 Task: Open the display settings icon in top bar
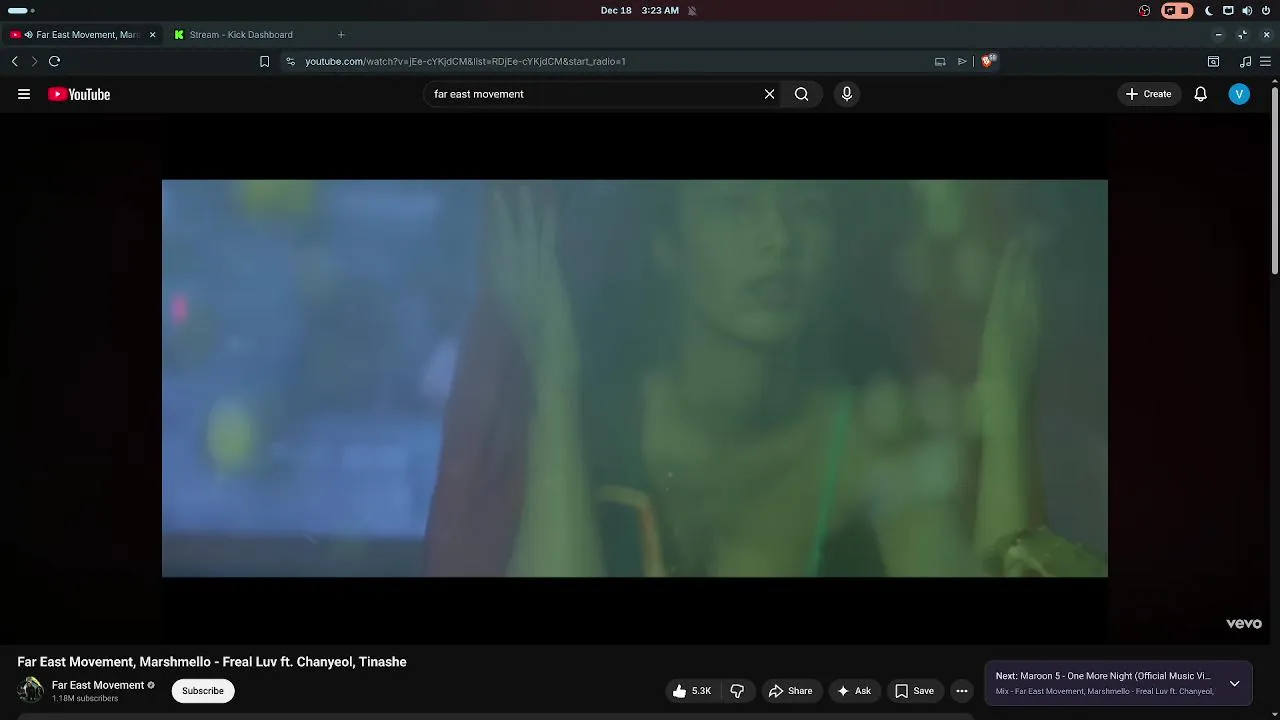point(1228,10)
